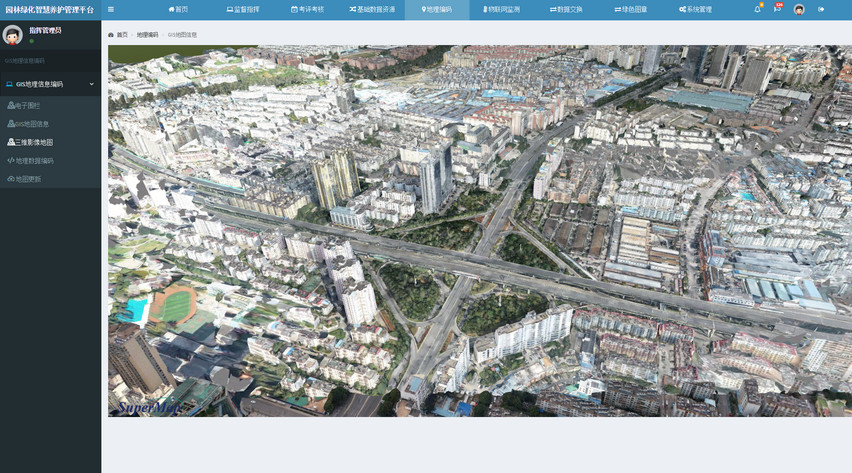Image resolution: width=852 pixels, height=473 pixels.
Task: Open the notification bell icon
Action: pos(757,9)
